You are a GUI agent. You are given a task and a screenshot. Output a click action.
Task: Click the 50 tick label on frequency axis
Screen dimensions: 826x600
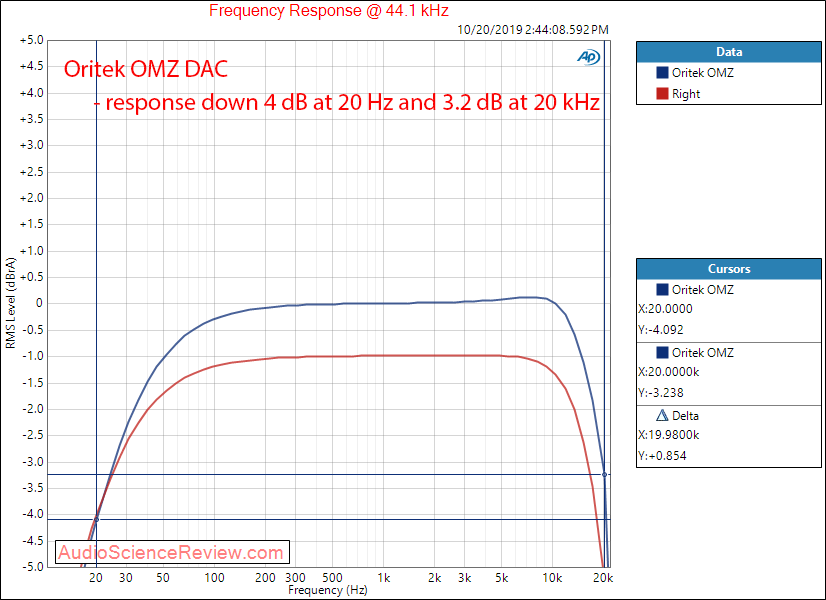coord(163,578)
